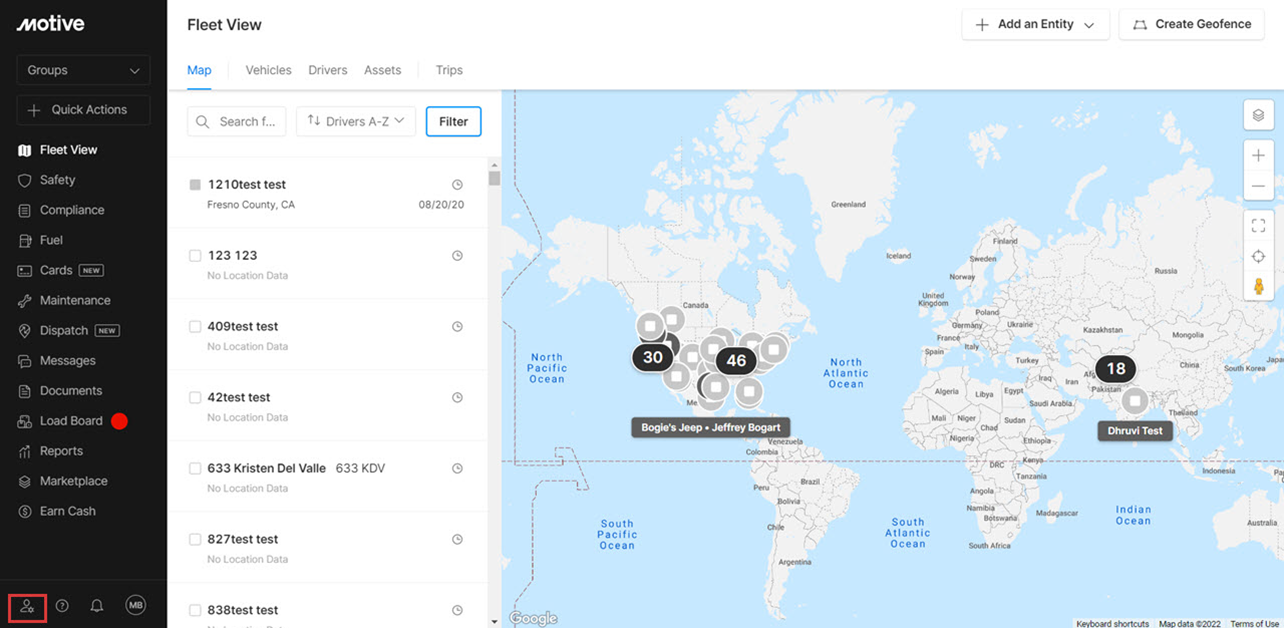Check the box for 123 123
Screen dimensions: 1284x628
coord(195,256)
